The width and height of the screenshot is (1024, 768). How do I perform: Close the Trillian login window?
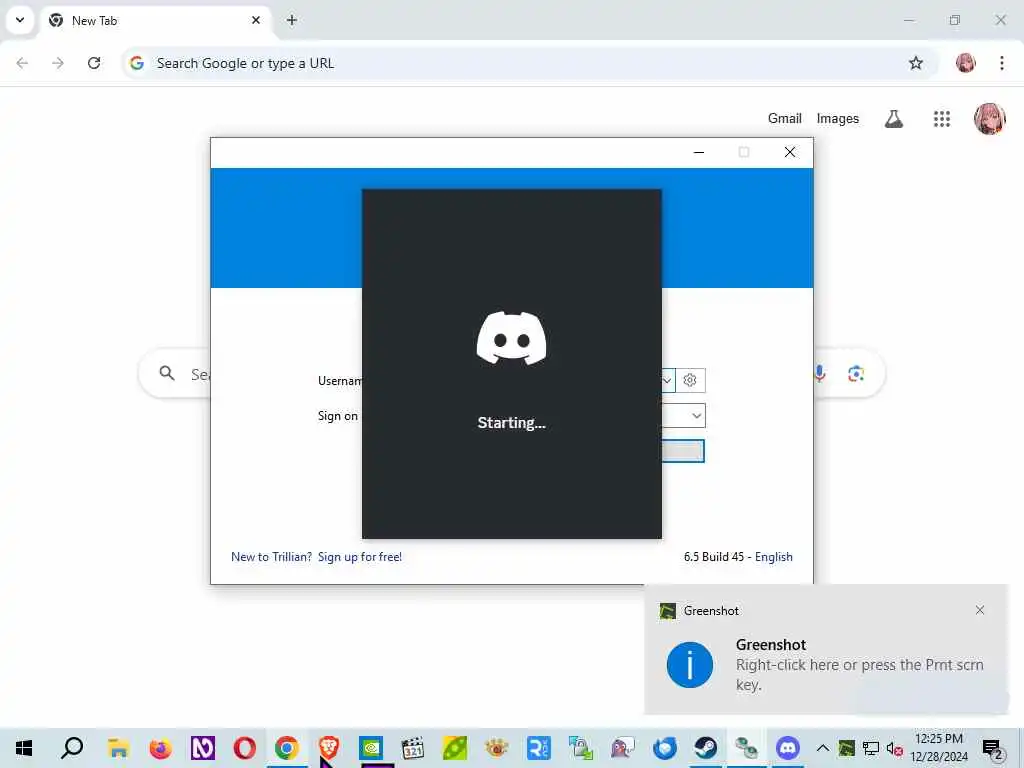(x=790, y=152)
